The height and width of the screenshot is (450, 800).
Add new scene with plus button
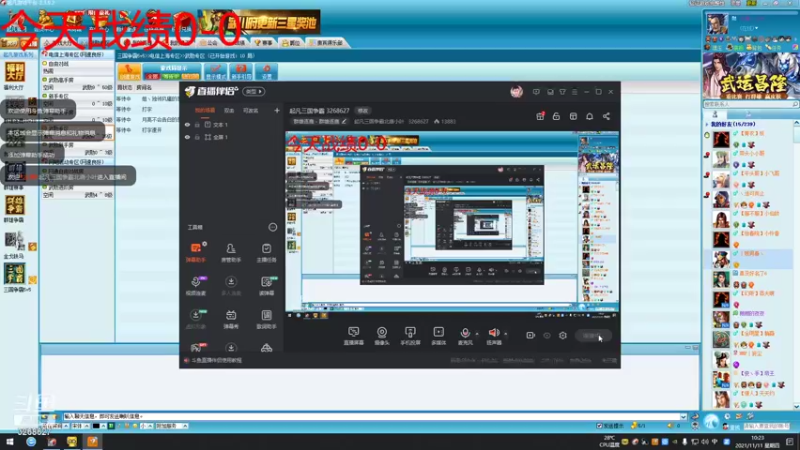[277, 110]
